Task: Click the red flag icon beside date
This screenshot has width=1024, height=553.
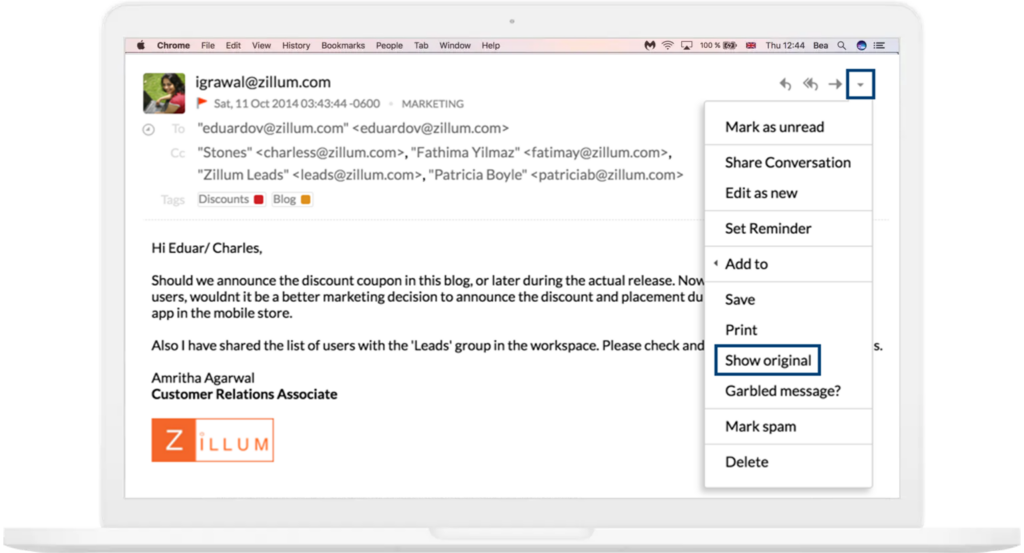Action: tap(202, 103)
